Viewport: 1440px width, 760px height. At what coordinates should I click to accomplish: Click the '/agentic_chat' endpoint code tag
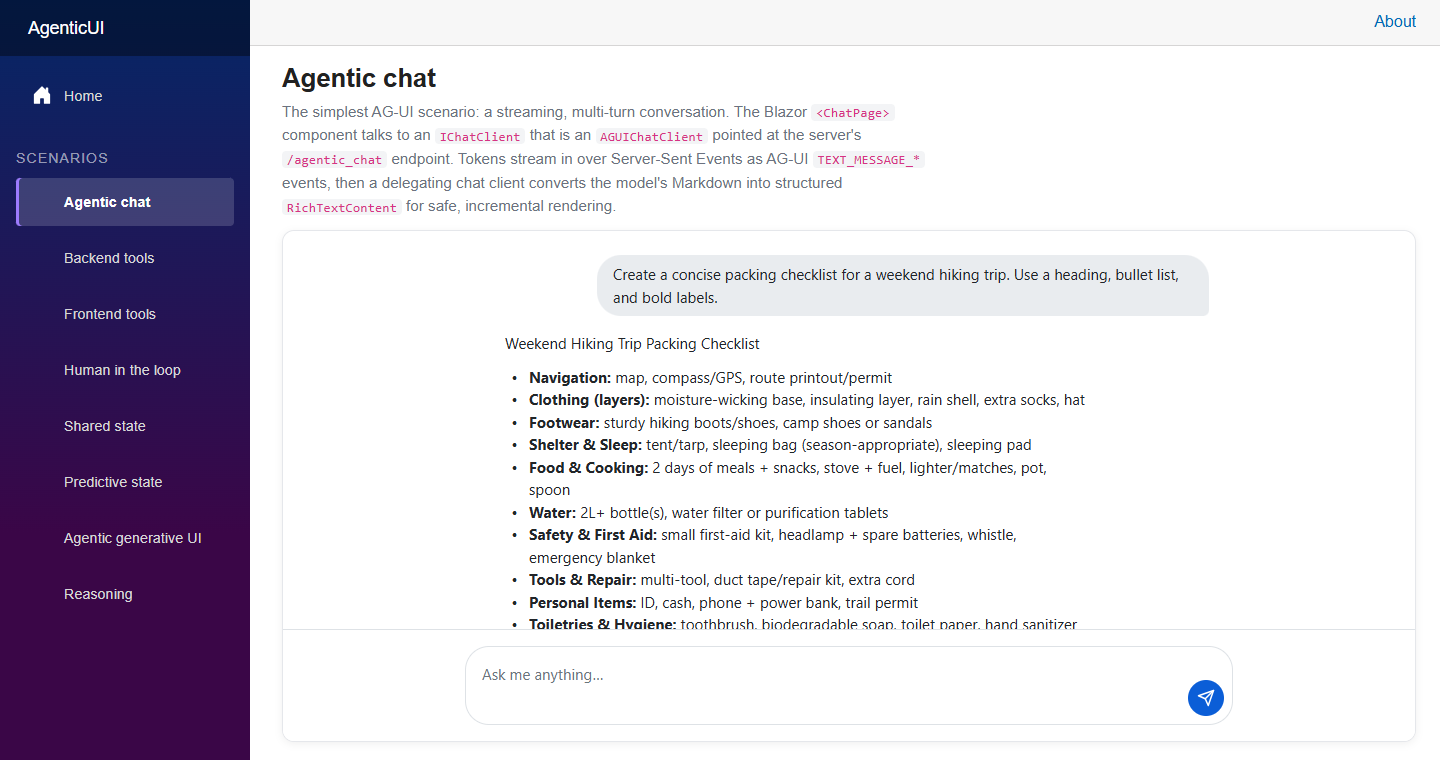click(x=334, y=160)
